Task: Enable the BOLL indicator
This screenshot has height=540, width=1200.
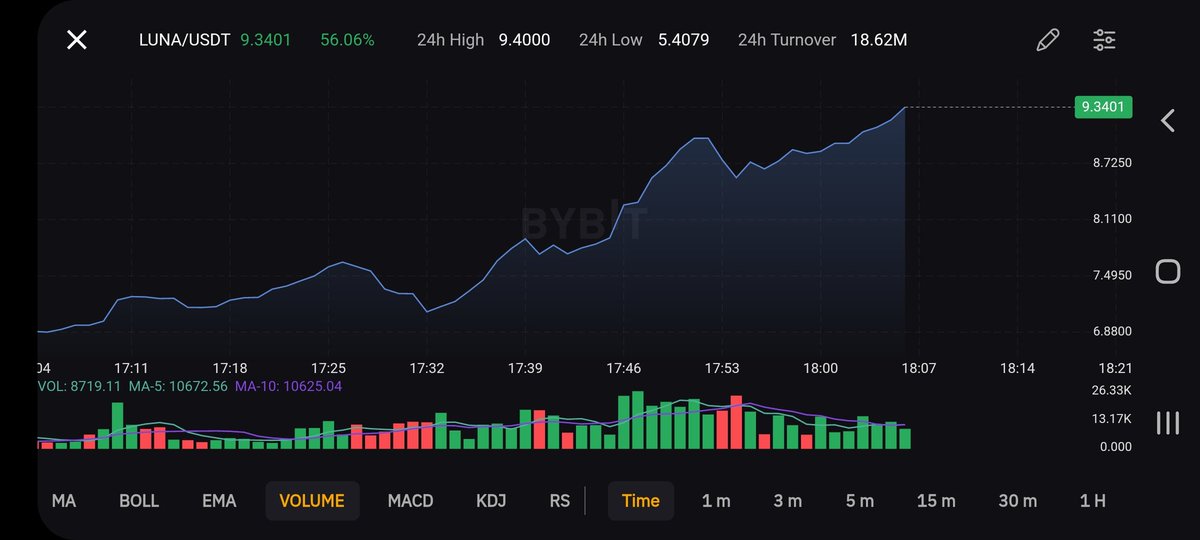Action: (x=139, y=501)
